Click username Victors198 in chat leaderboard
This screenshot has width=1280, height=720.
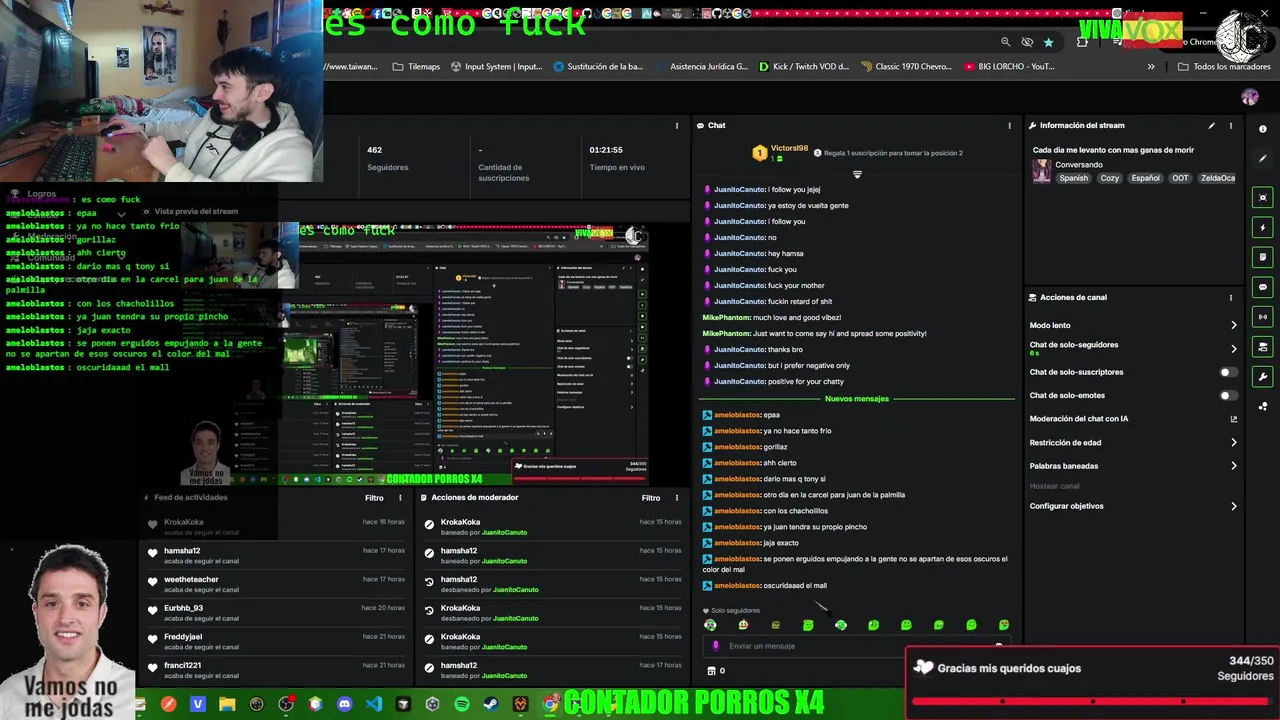pyautogui.click(x=789, y=148)
